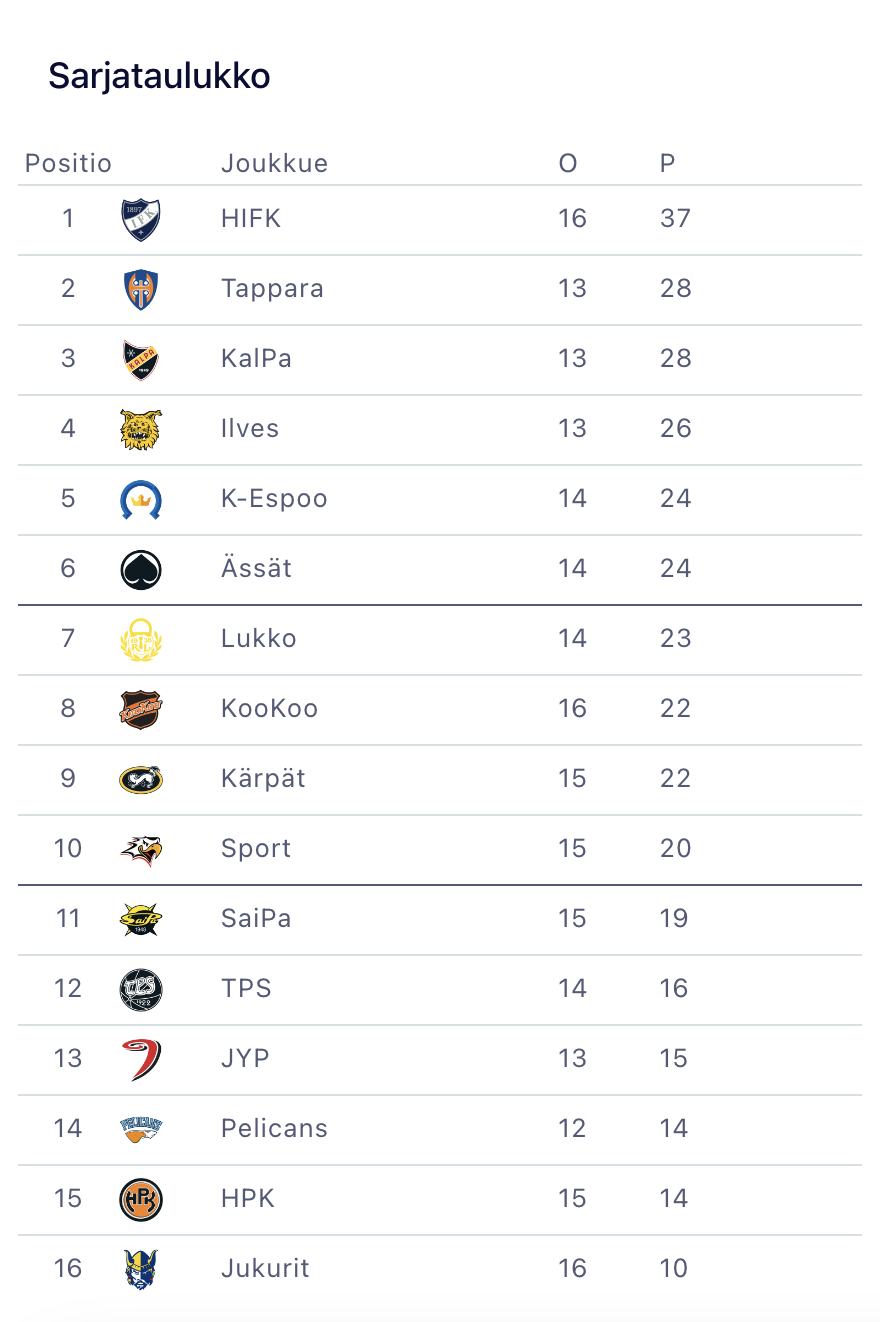Image resolution: width=880 pixels, height=1322 pixels.
Task: Click the Kärpät team logo
Action: click(x=140, y=780)
